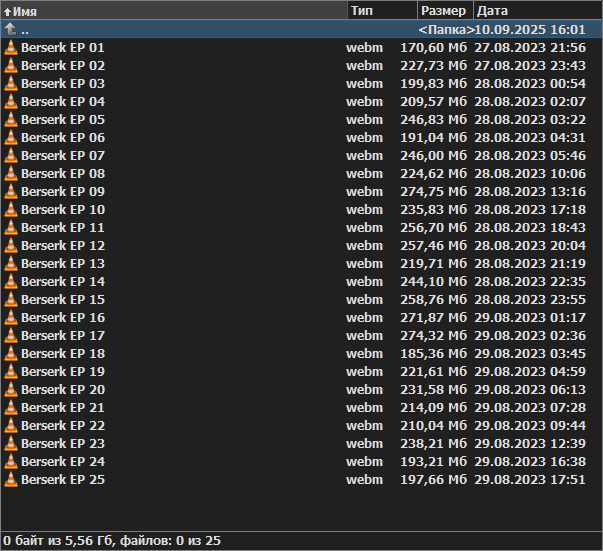Click VLC icon of Berserk EP 05
The image size is (603, 551).
[11, 119]
